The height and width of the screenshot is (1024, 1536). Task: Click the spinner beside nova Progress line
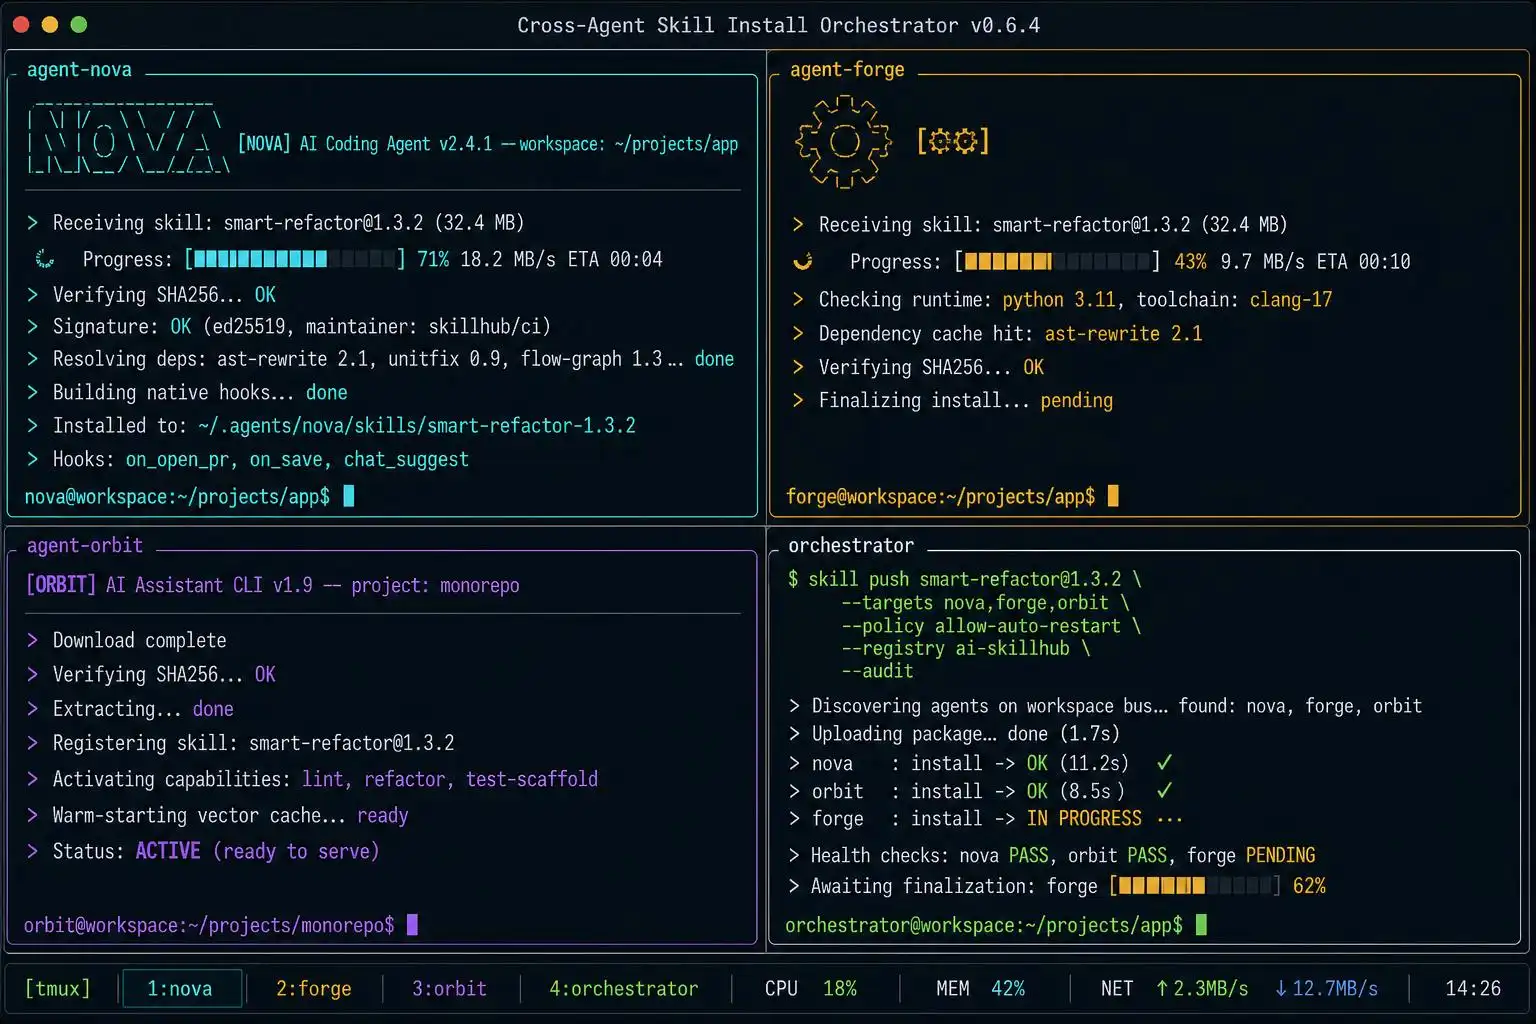(x=45, y=259)
